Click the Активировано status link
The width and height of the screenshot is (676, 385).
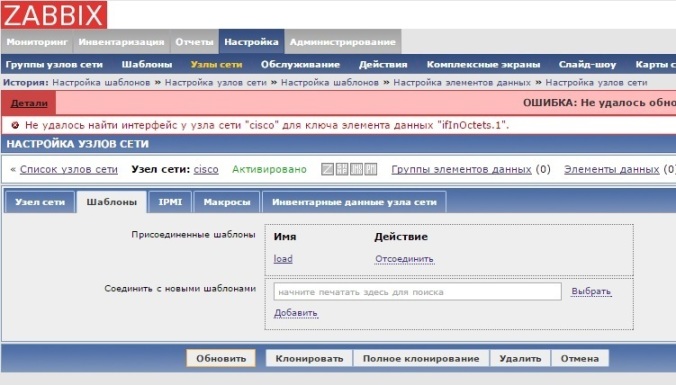269,169
